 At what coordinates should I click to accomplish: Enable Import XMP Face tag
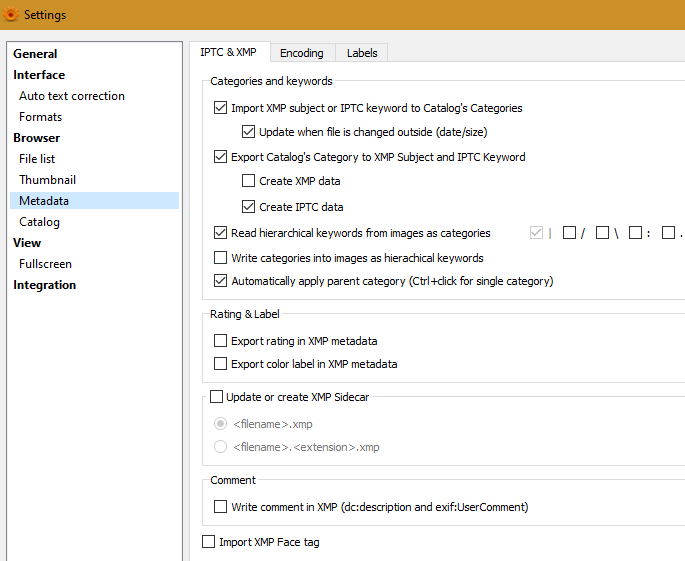(209, 542)
